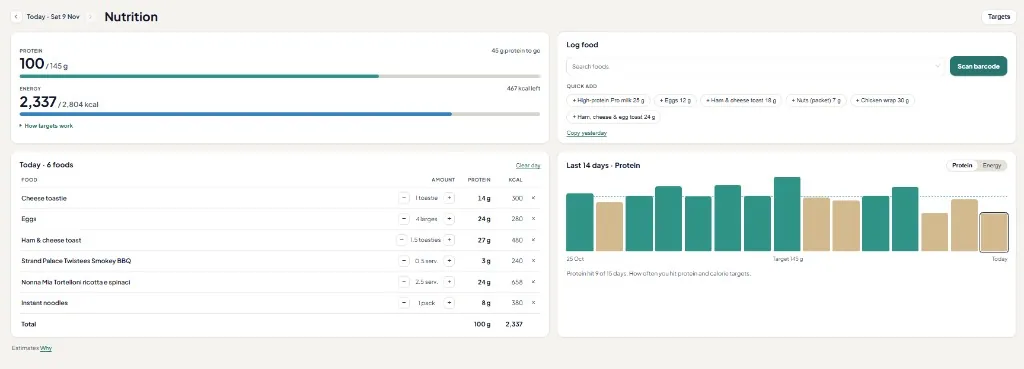
Task: Click the tallest green chart bar
Action: coord(787,214)
